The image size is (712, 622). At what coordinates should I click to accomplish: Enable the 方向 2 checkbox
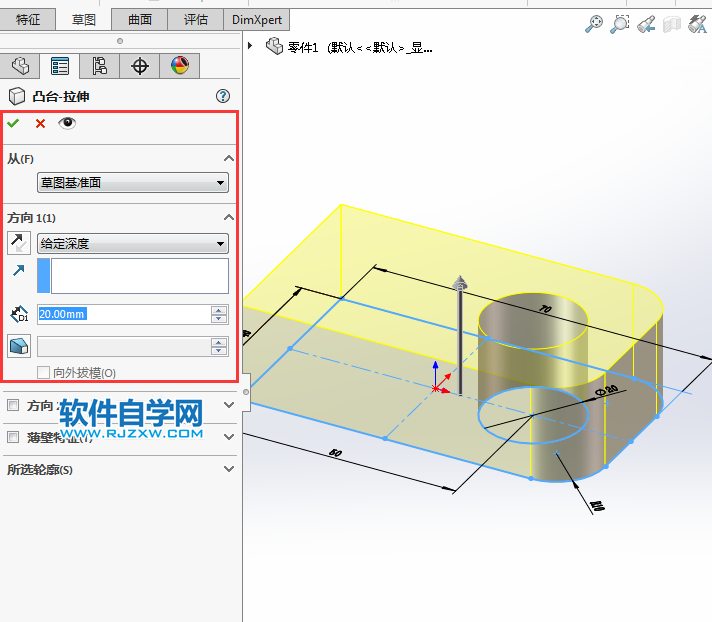pos(13,405)
